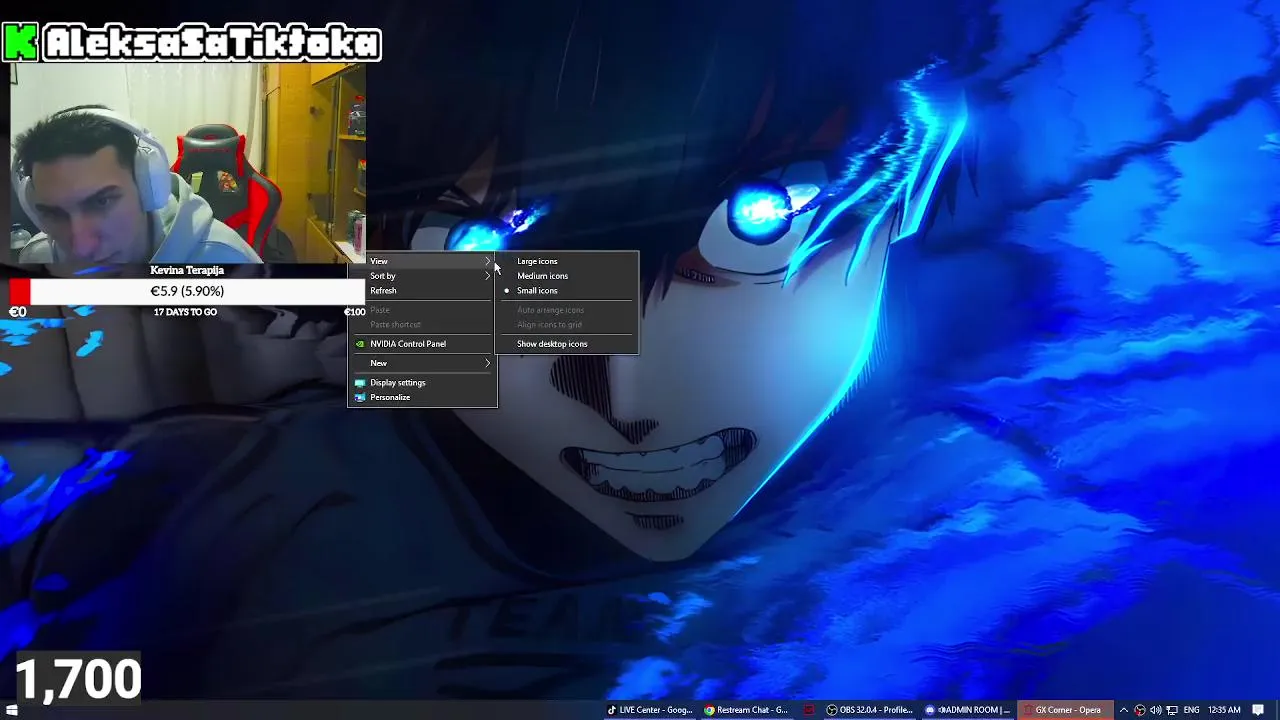Select Large icons view option
The image size is (1280, 720).
567,261
